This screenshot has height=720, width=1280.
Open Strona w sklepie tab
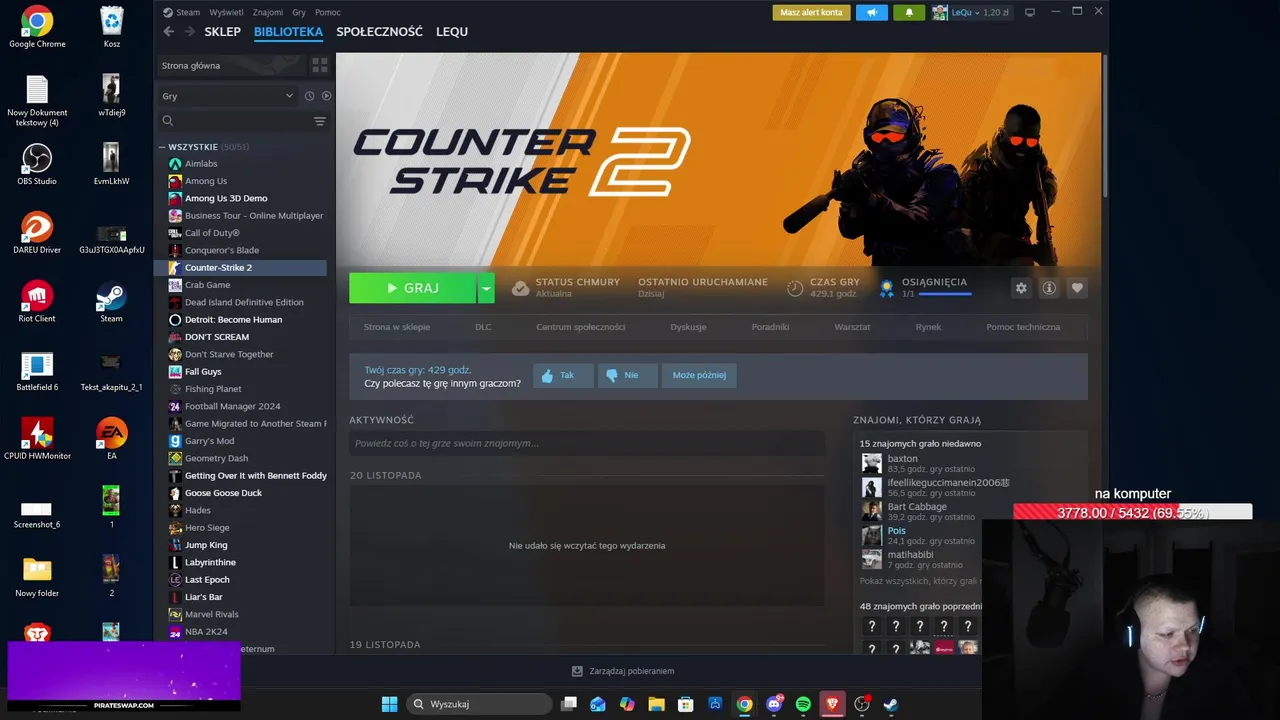(397, 327)
